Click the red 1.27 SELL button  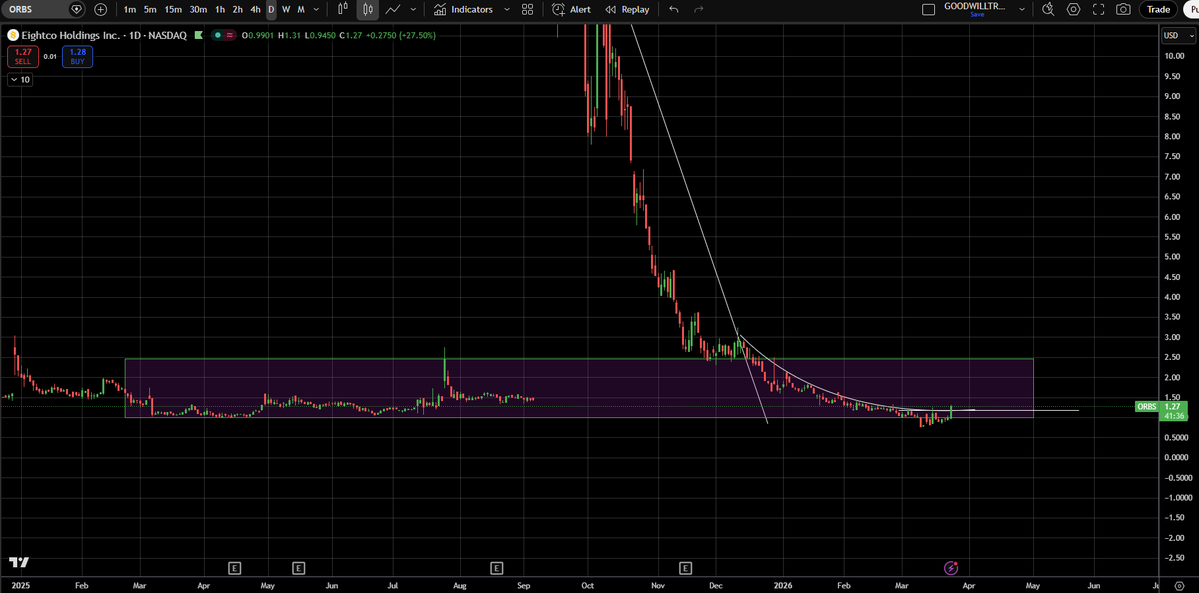tap(21, 57)
